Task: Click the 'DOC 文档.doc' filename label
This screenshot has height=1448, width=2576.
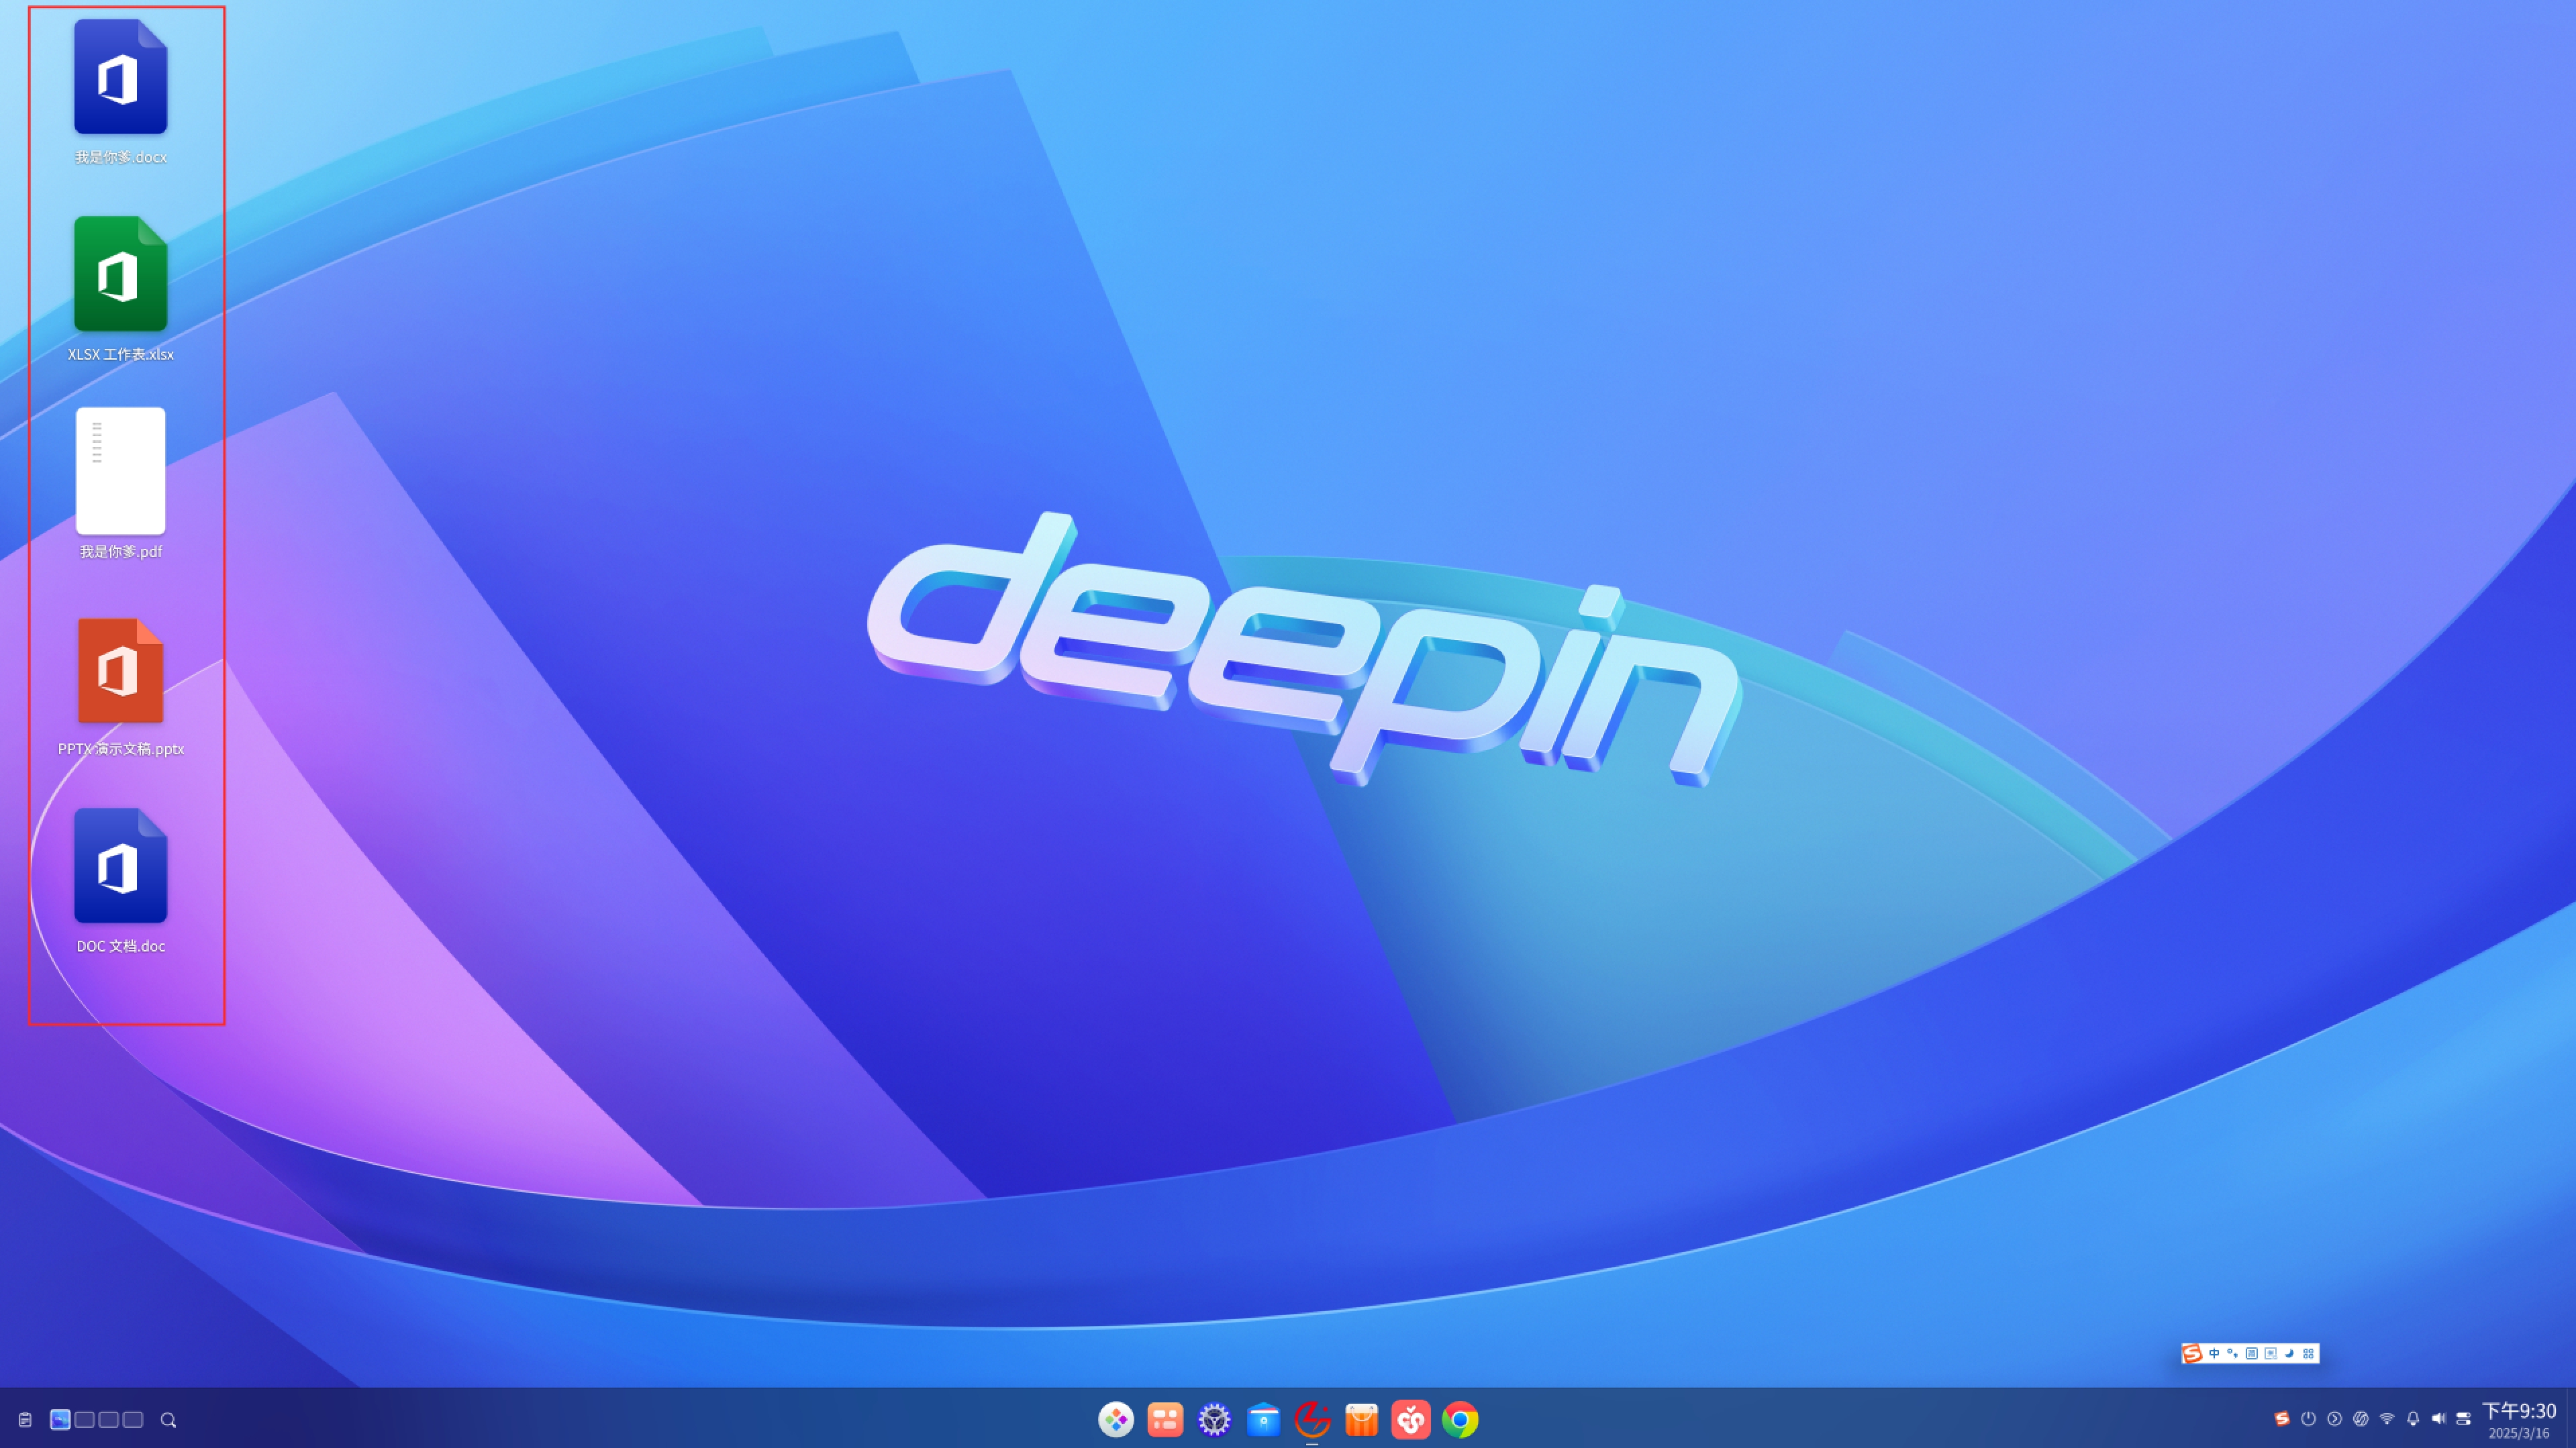Action: pos(121,946)
